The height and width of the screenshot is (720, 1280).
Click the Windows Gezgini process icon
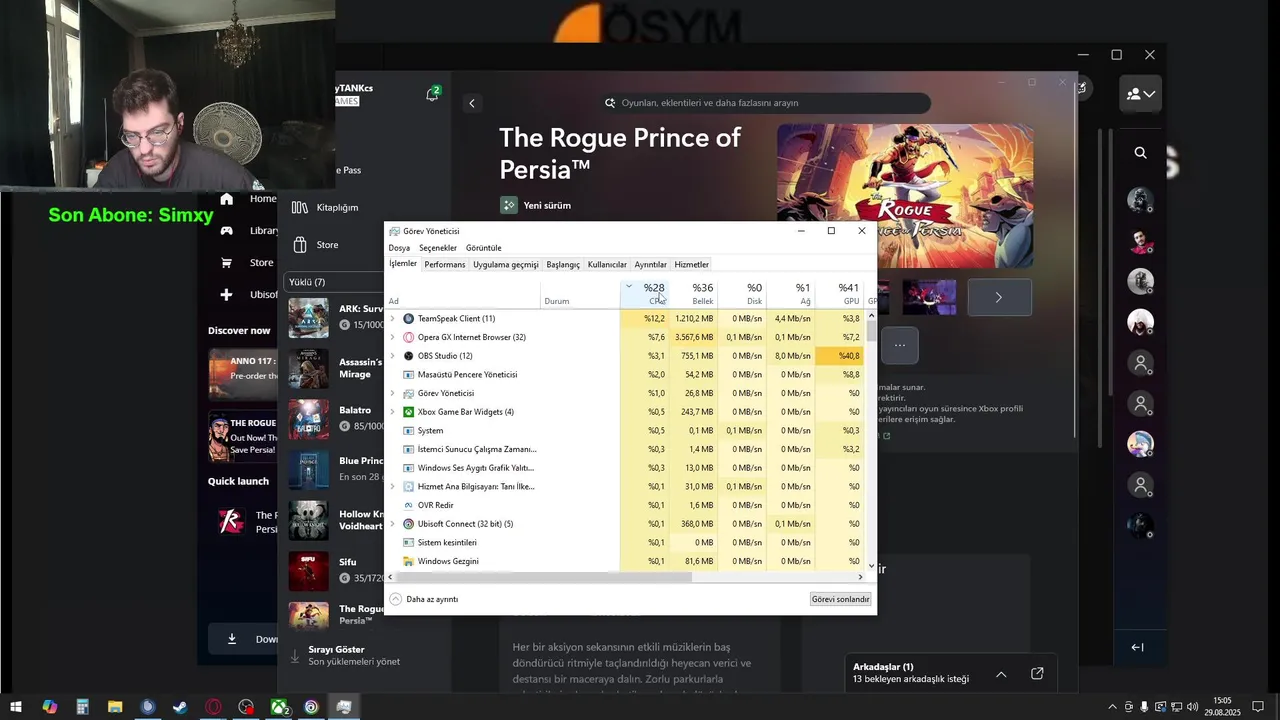[408, 561]
